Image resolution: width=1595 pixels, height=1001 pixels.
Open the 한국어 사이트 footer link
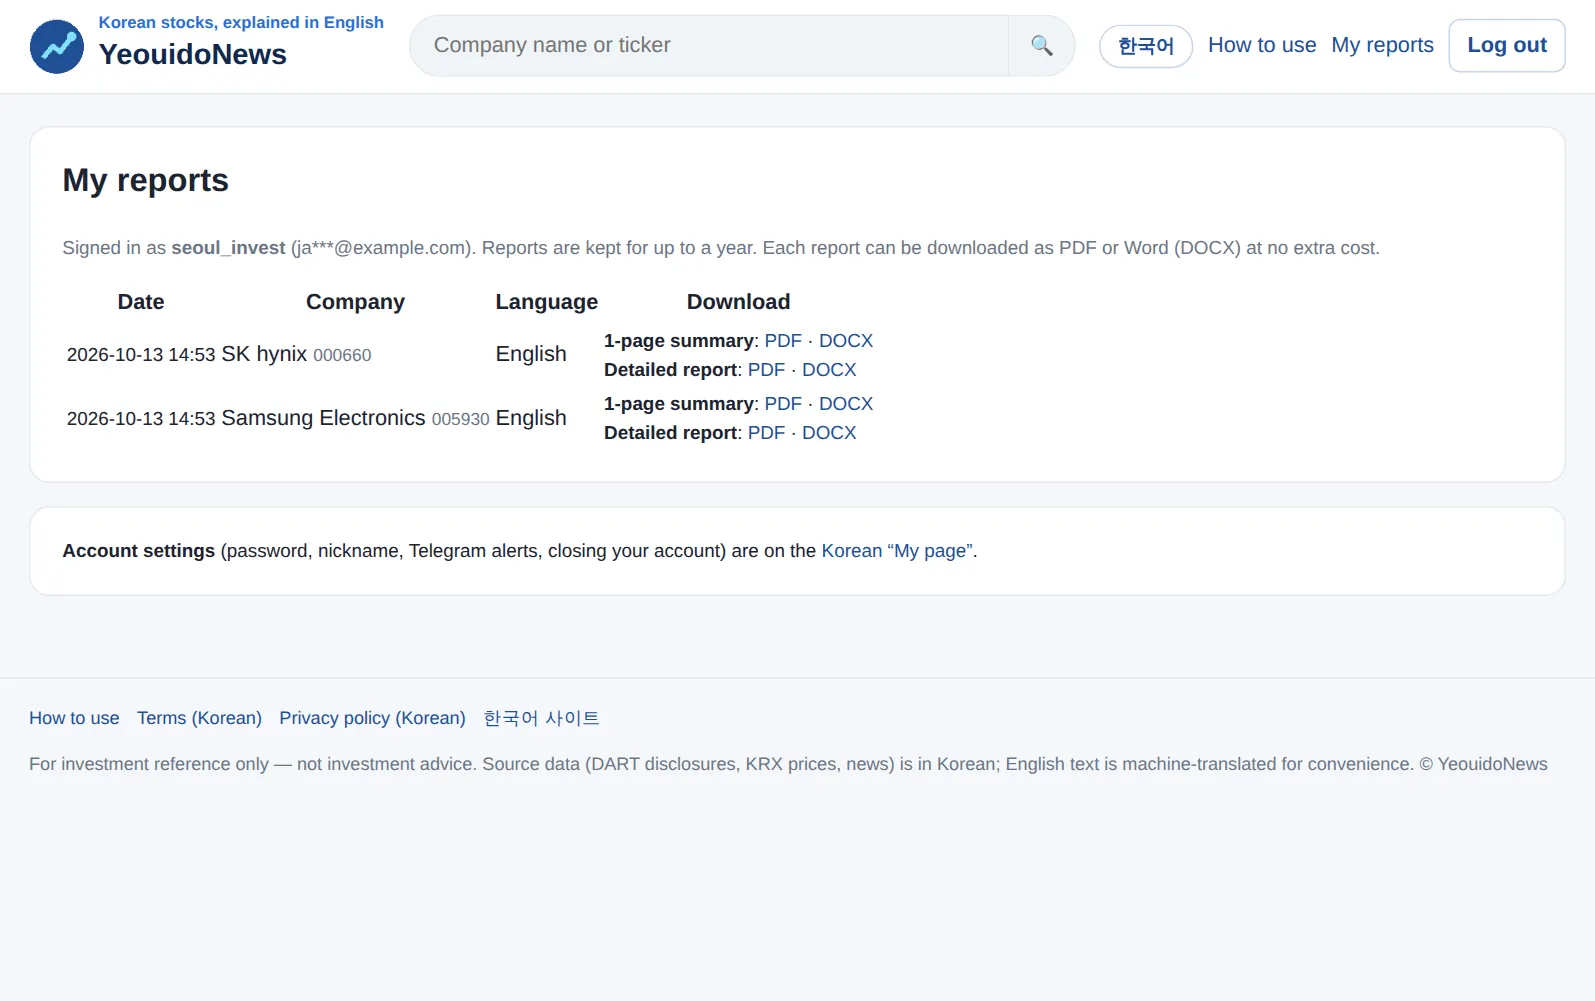coord(541,718)
